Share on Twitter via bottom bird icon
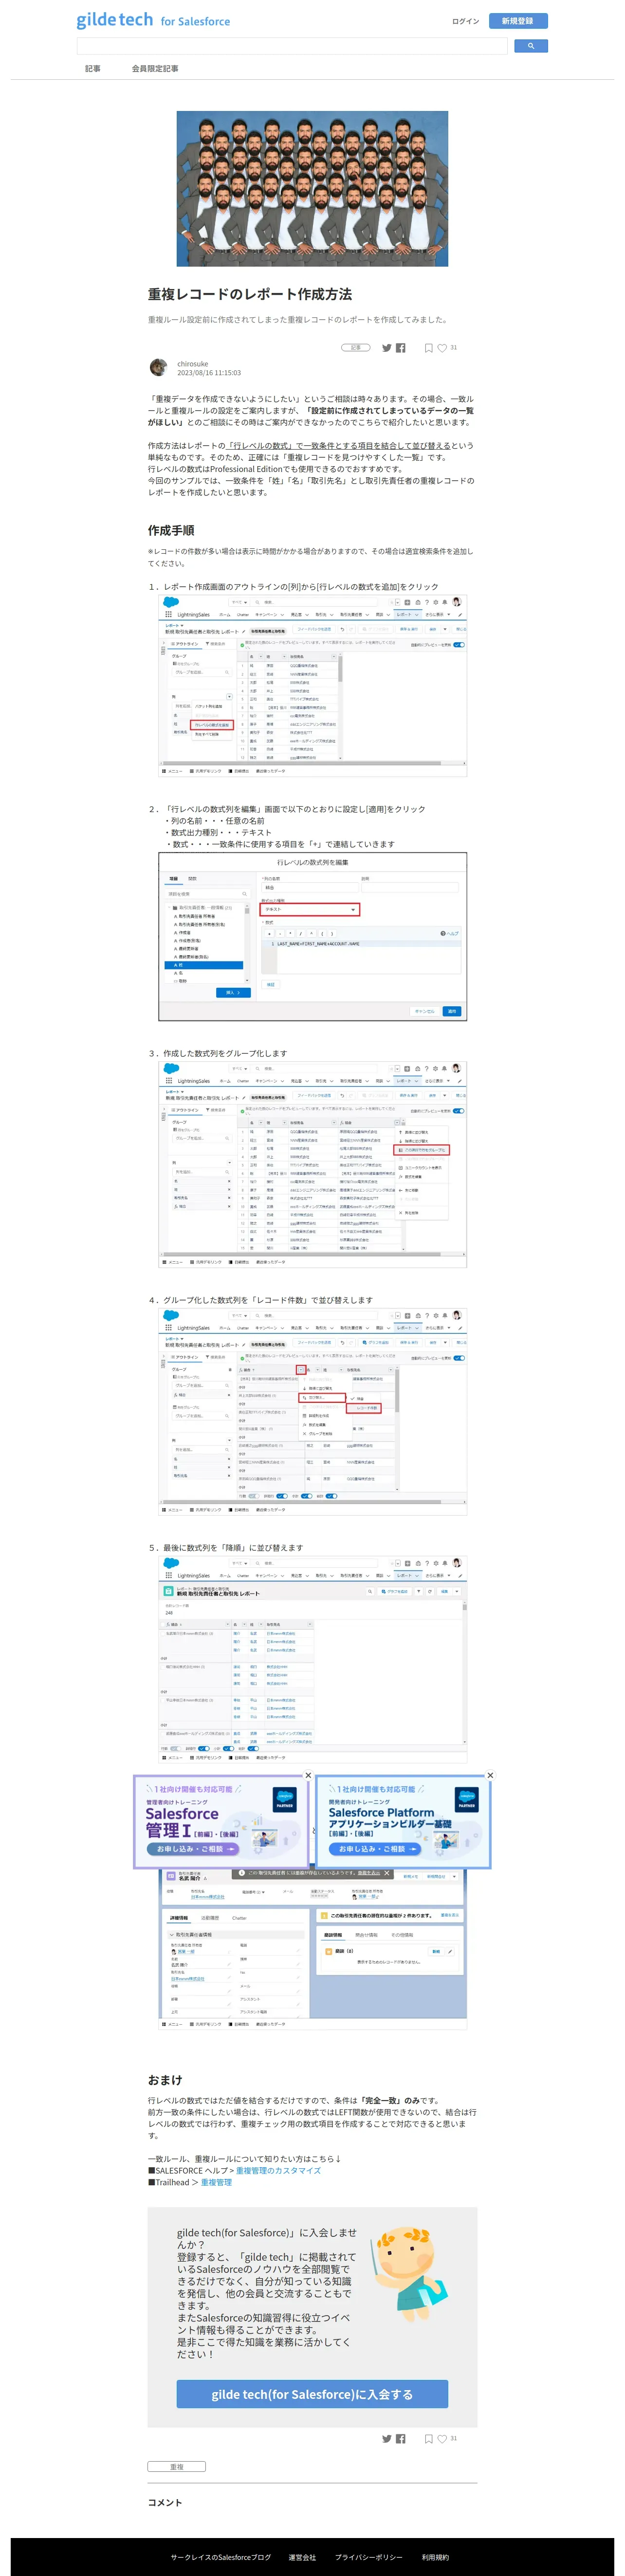Image resolution: width=625 pixels, height=2576 pixels. coord(386,2438)
